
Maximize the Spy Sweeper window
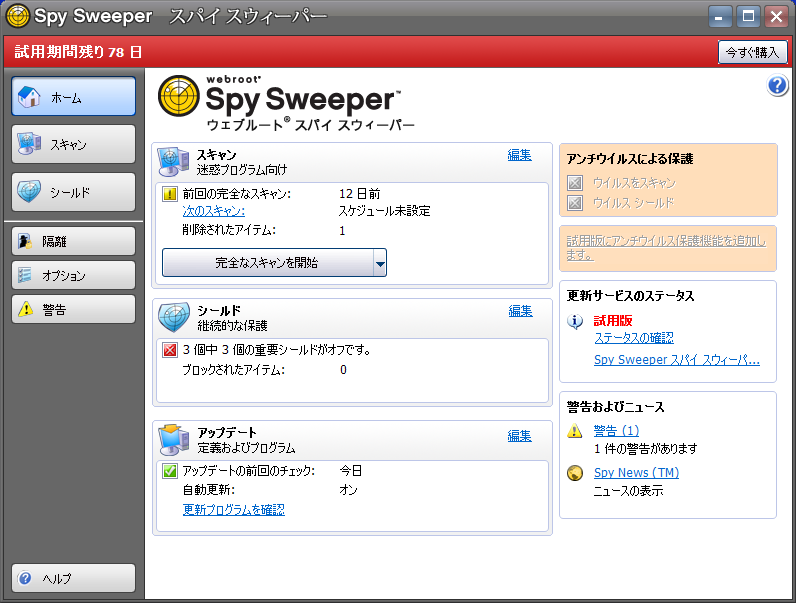click(x=748, y=16)
